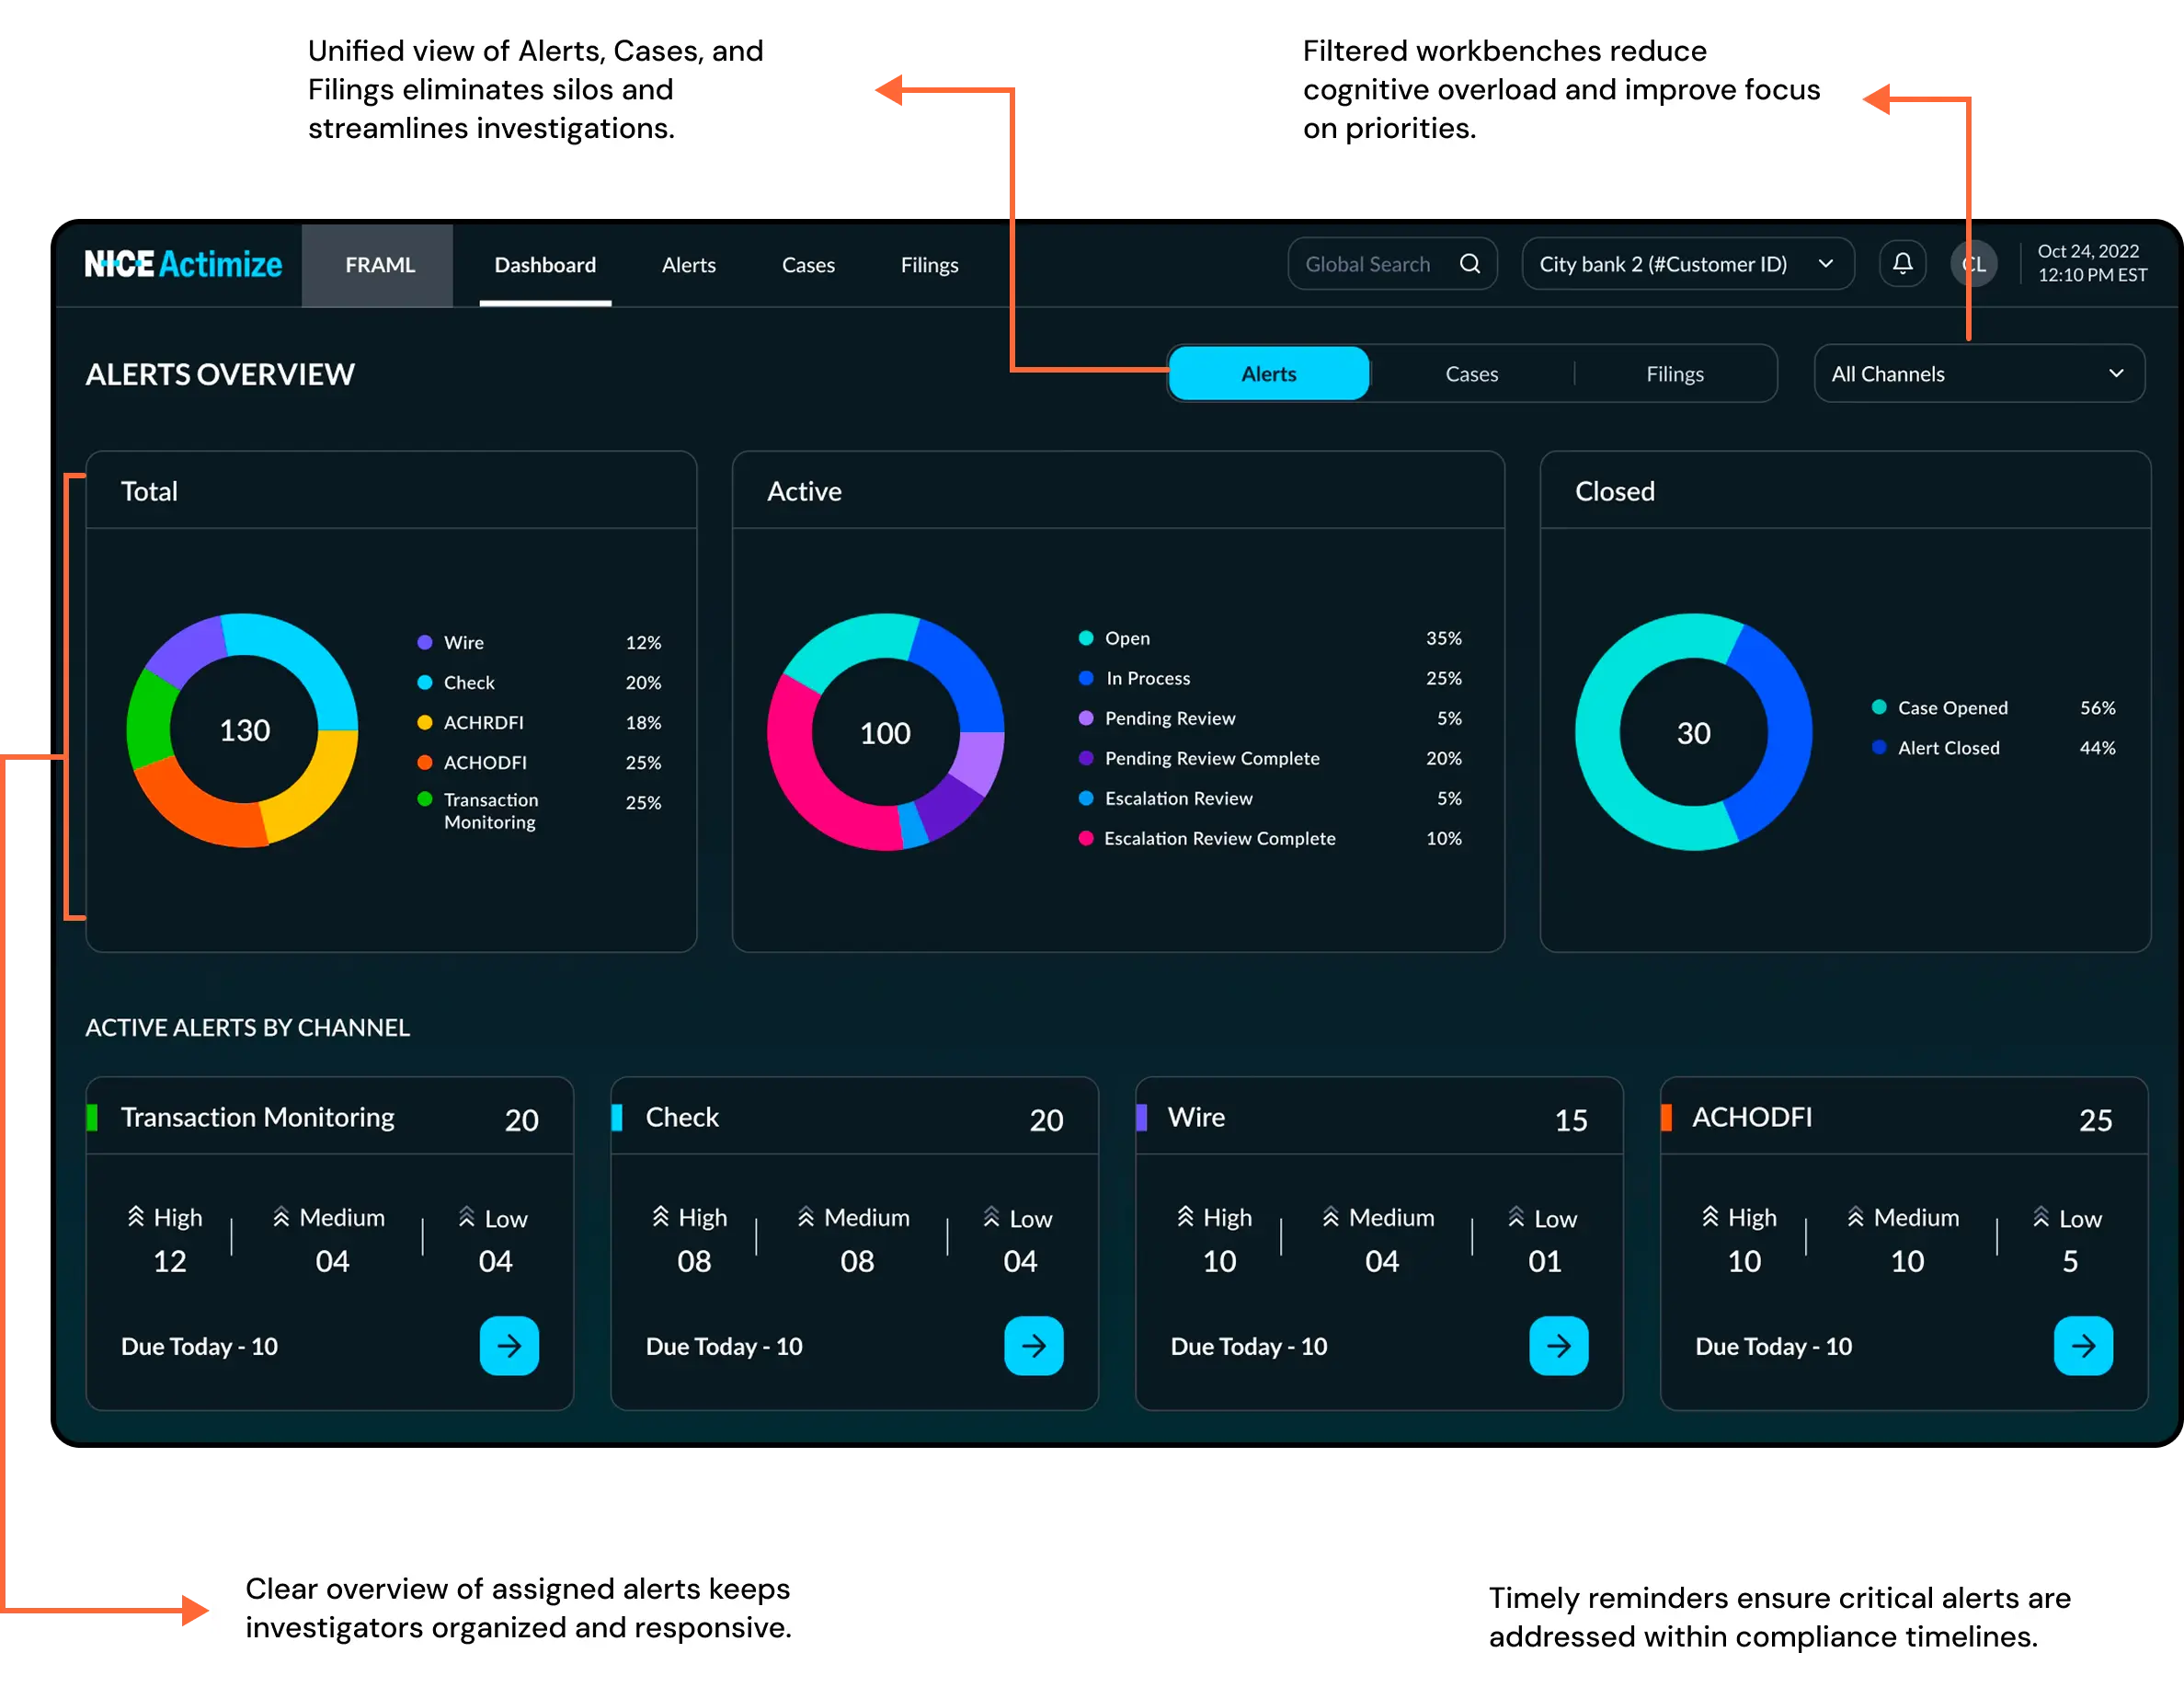Viewport: 2184px width, 1687px height.
Task: Go to the Filings navigation tab
Action: click(x=929, y=265)
